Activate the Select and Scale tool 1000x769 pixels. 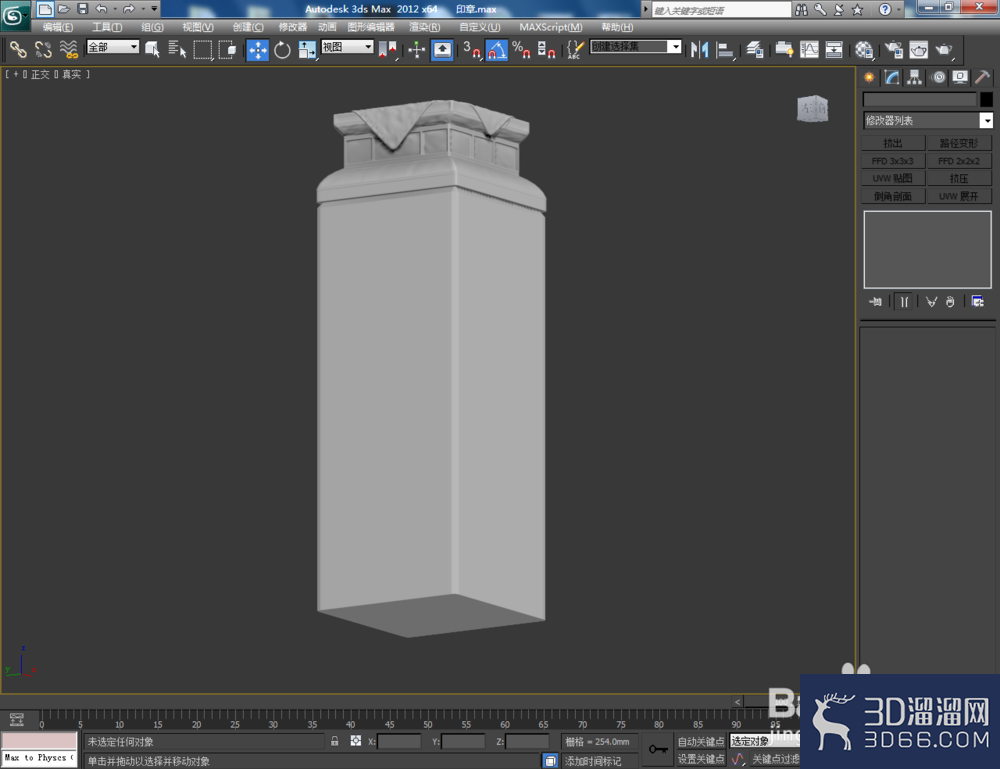[x=307, y=50]
